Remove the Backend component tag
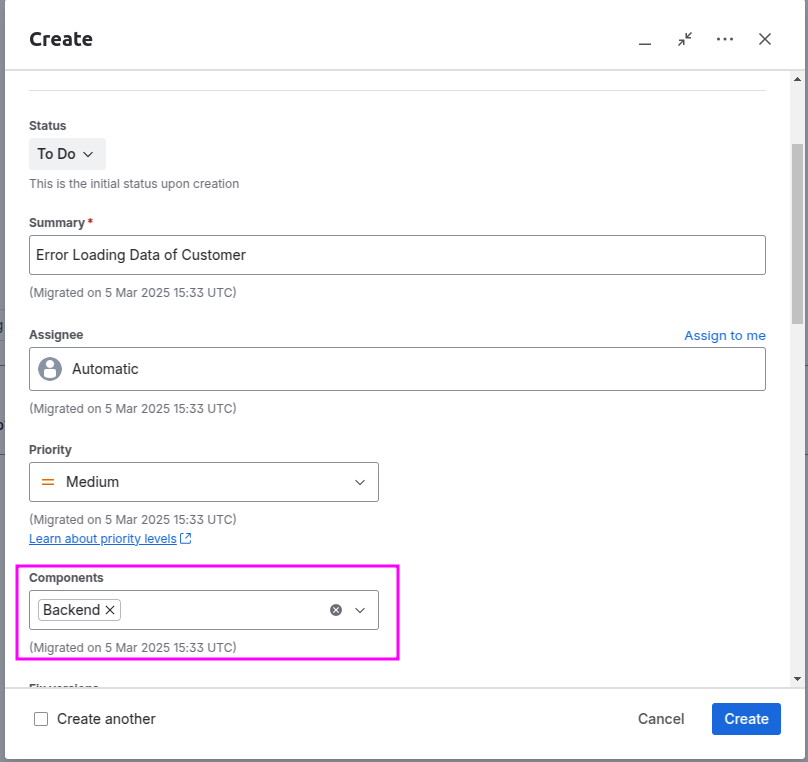This screenshot has width=808, height=762. point(110,610)
